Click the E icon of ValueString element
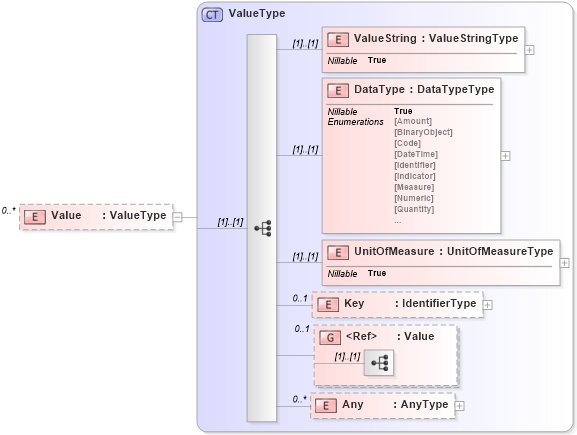 (338, 40)
